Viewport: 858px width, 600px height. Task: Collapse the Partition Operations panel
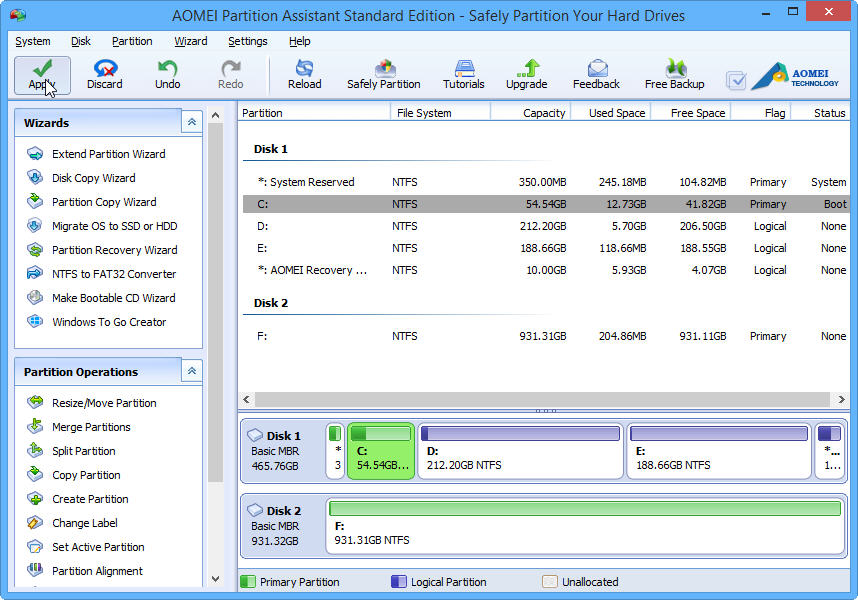[192, 371]
